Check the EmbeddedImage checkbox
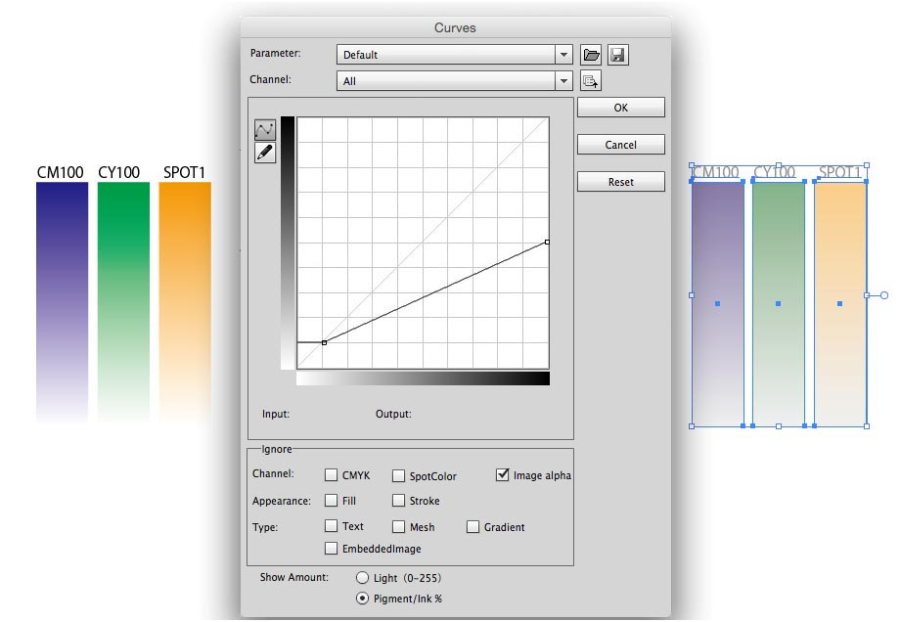900x622 pixels. click(332, 548)
